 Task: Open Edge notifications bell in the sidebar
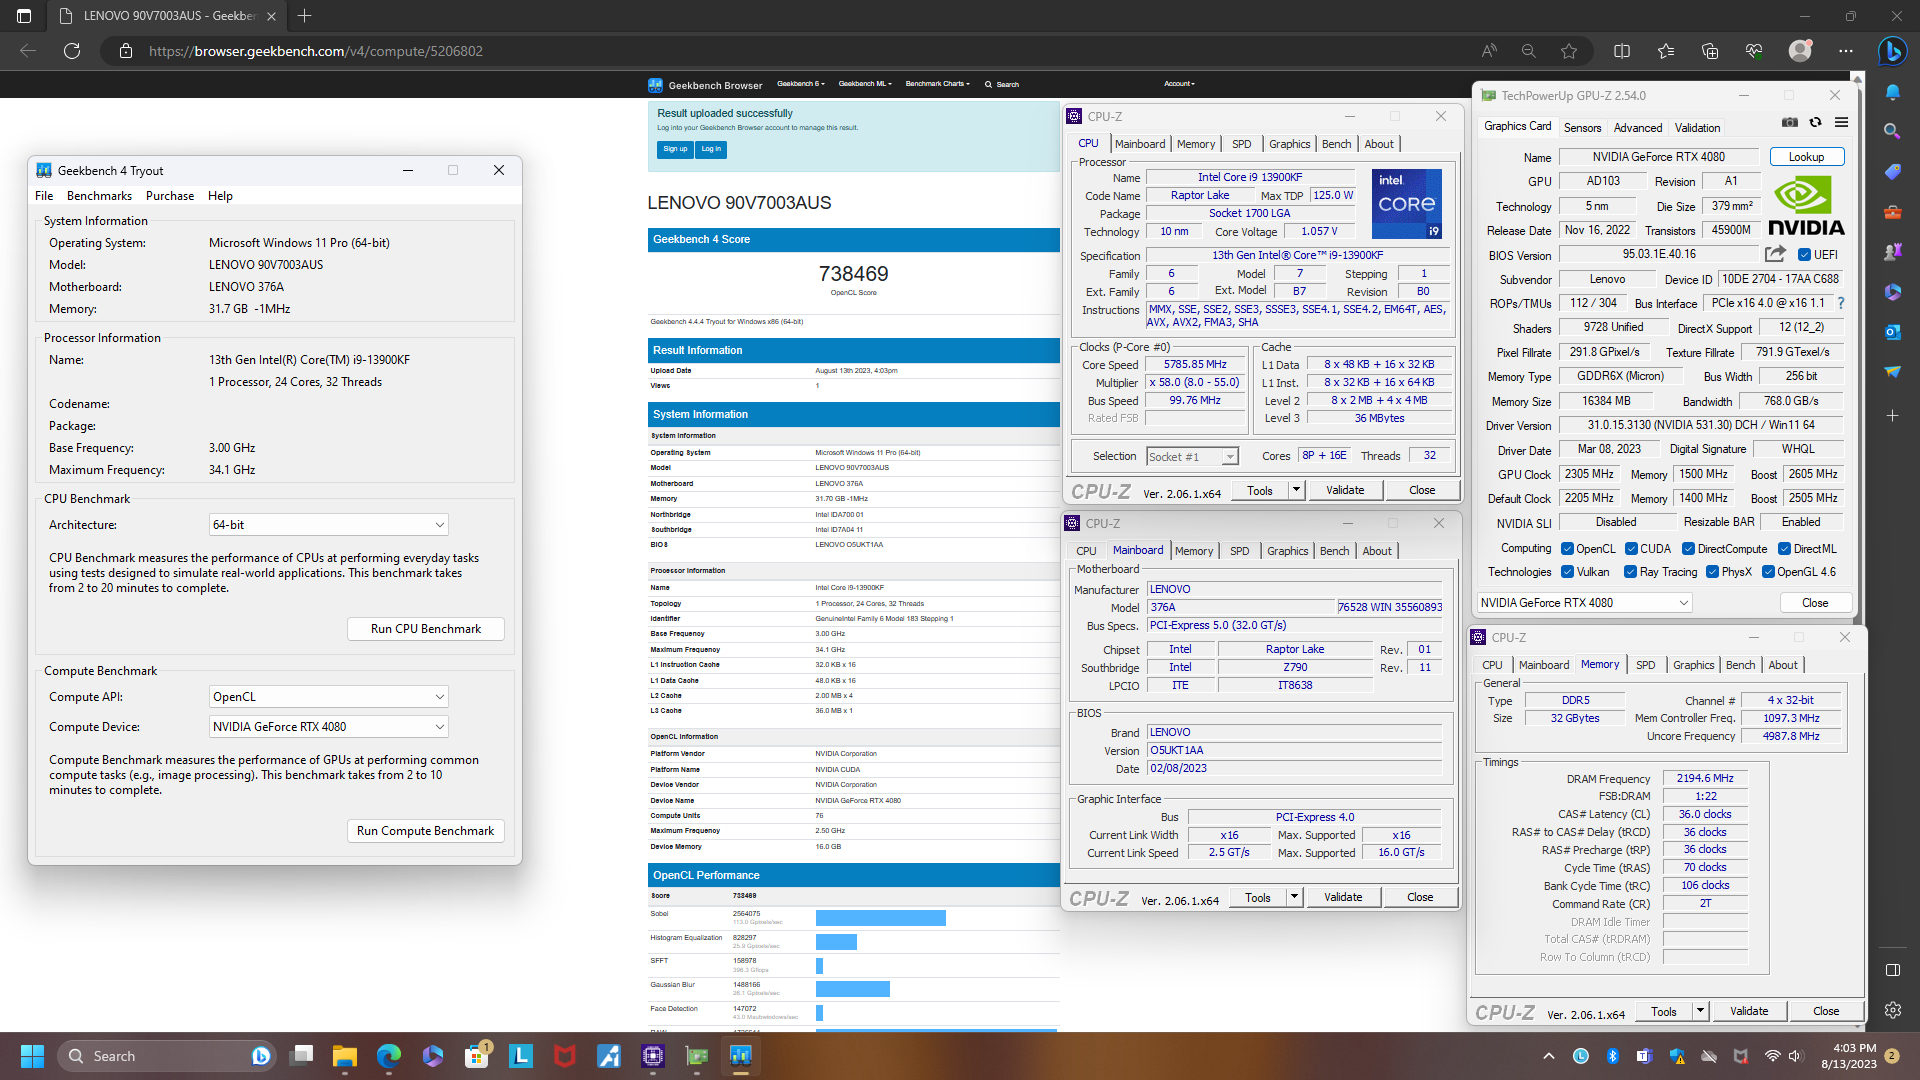click(1893, 92)
